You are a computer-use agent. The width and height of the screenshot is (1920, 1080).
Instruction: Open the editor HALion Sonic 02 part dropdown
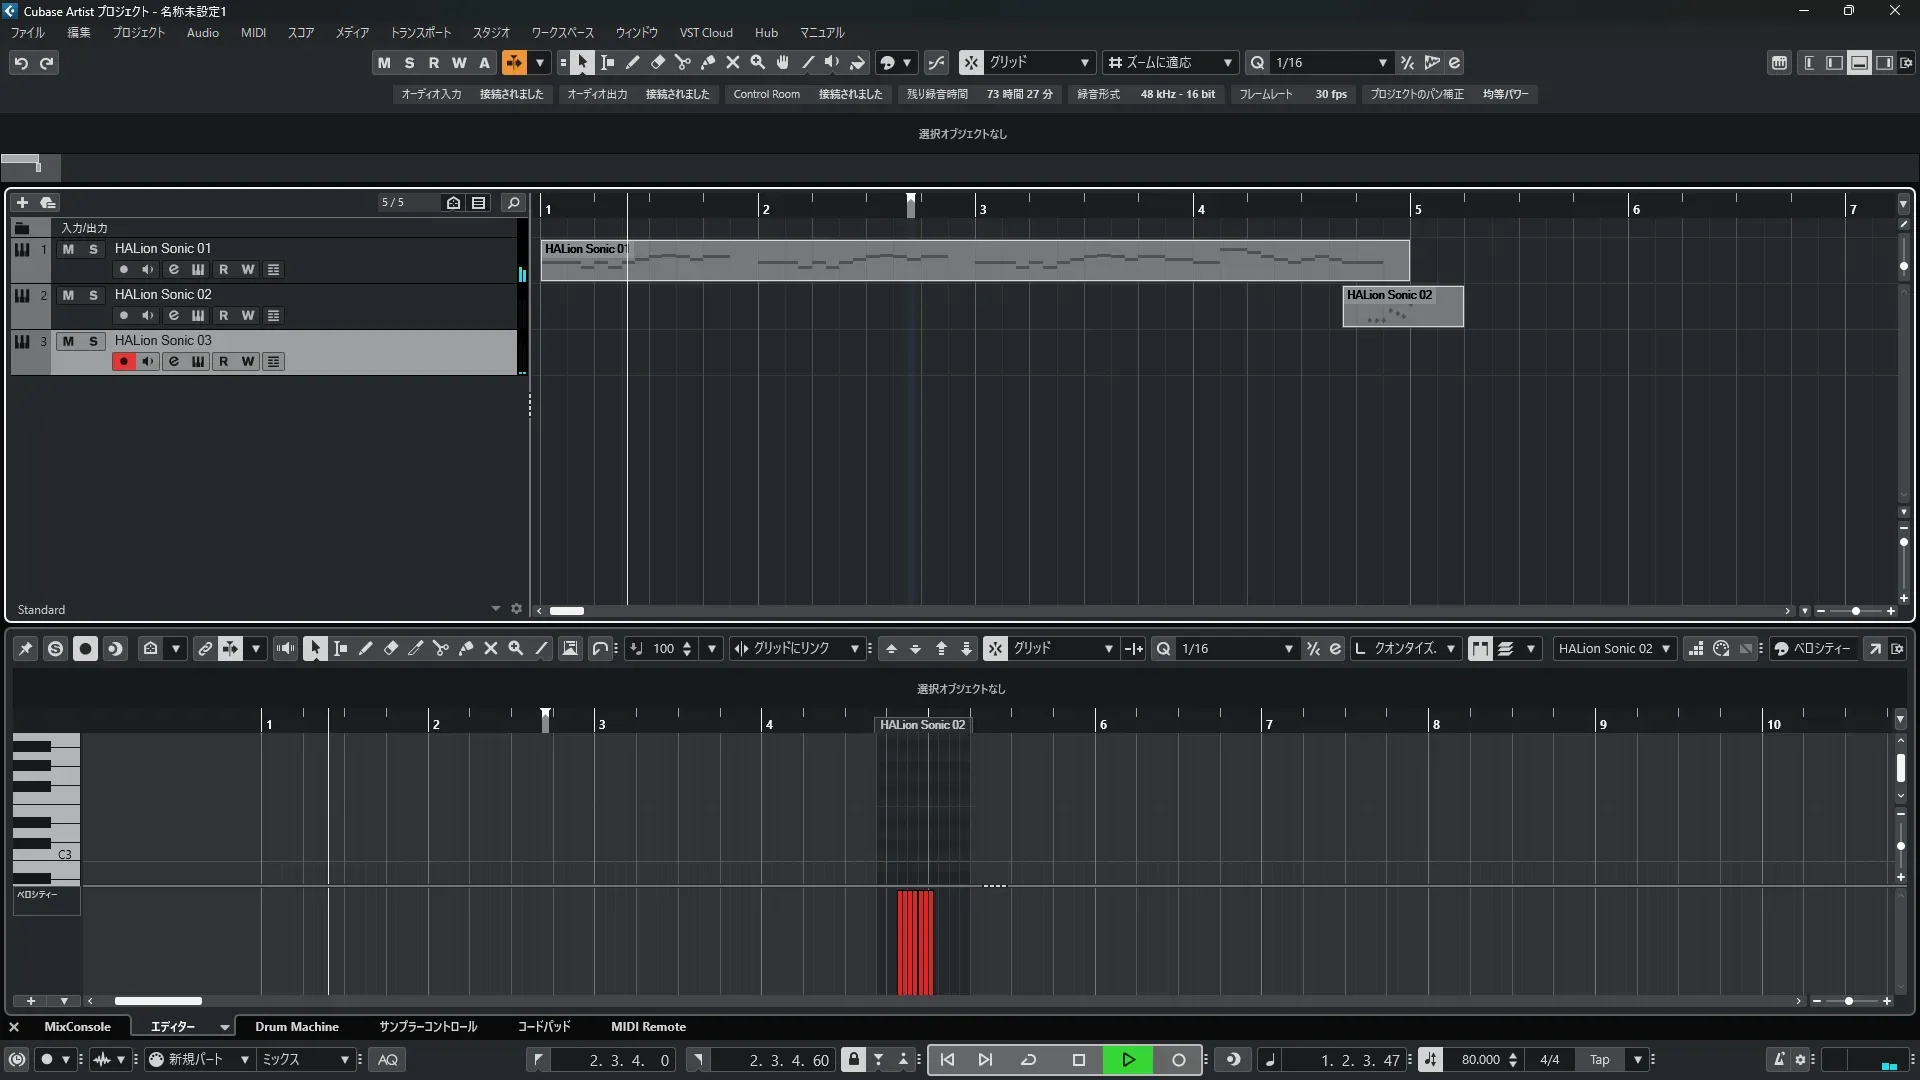pyautogui.click(x=1665, y=649)
